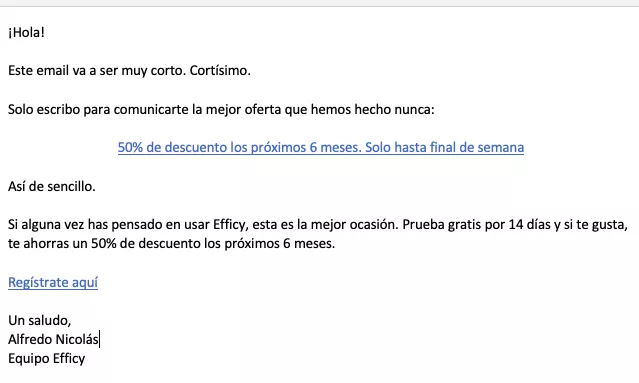Open the 50% de descuento offer link

point(321,147)
